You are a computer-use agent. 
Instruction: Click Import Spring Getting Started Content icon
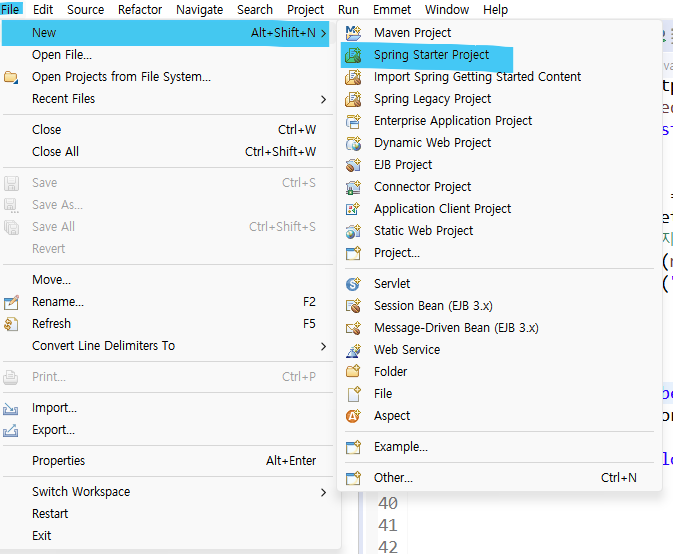tap(353, 77)
